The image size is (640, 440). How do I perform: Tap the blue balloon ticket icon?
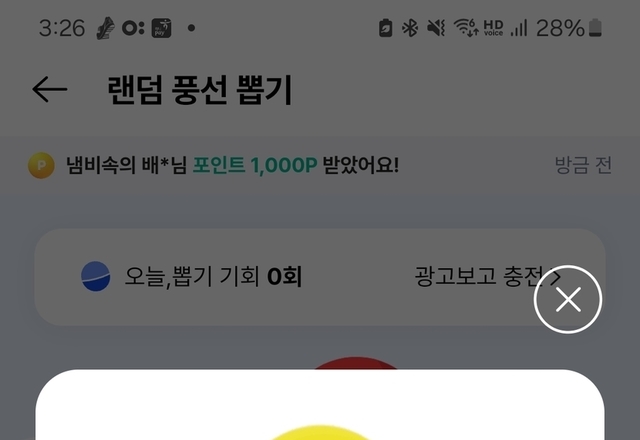point(96,276)
